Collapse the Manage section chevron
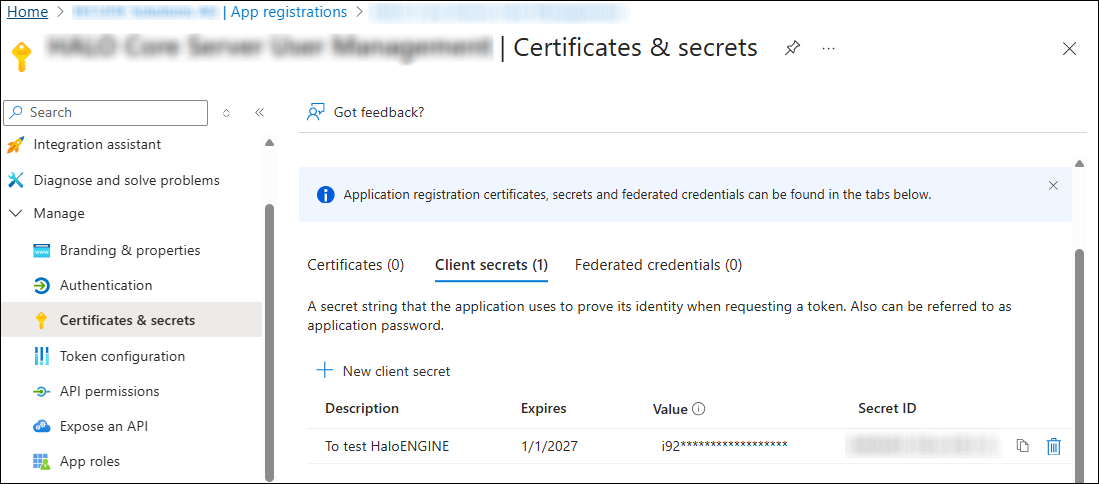Image resolution: width=1099 pixels, height=484 pixels. tap(16, 213)
